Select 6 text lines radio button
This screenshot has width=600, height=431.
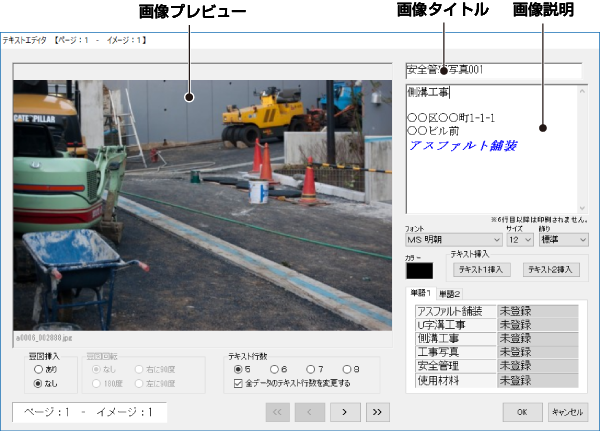pos(274,369)
